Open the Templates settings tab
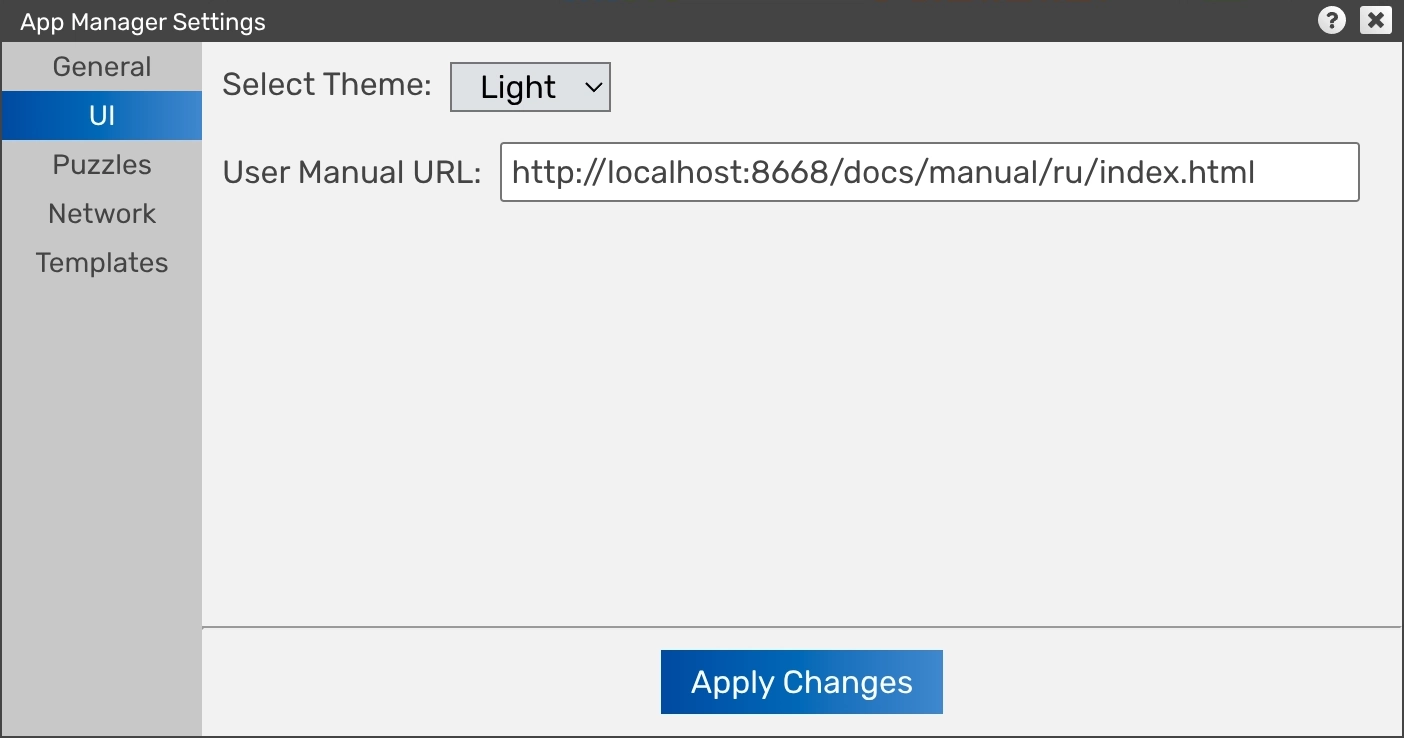Image resolution: width=1404 pixels, height=738 pixels. tap(101, 263)
